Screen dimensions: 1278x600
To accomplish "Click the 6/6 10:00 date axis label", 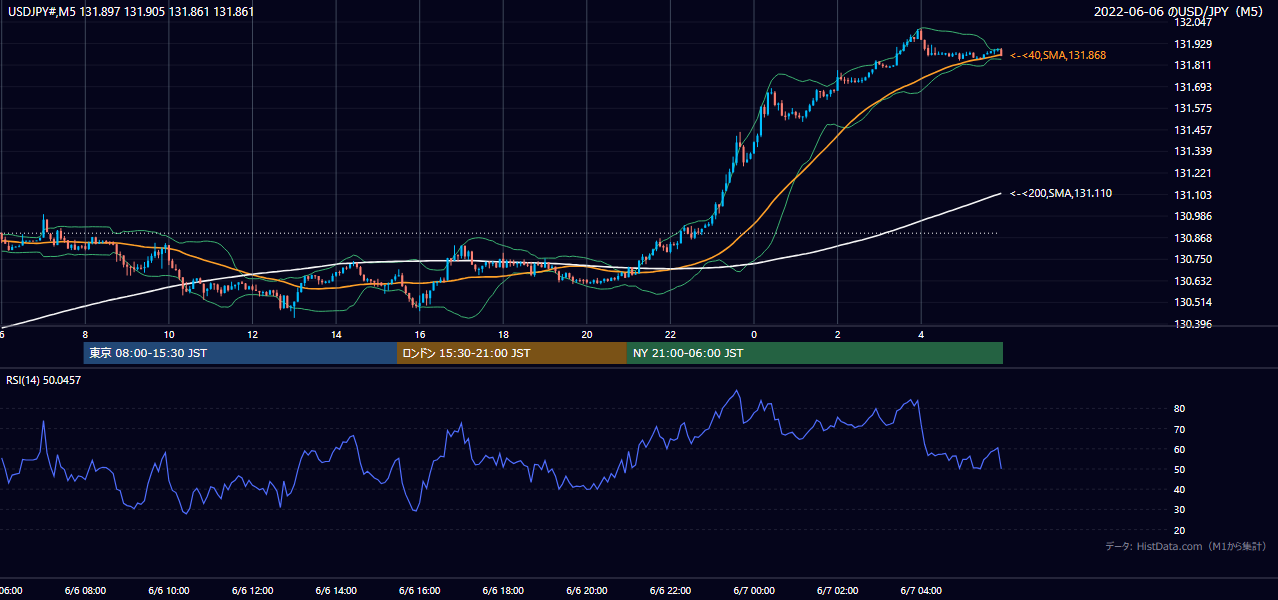I will tap(168, 590).
